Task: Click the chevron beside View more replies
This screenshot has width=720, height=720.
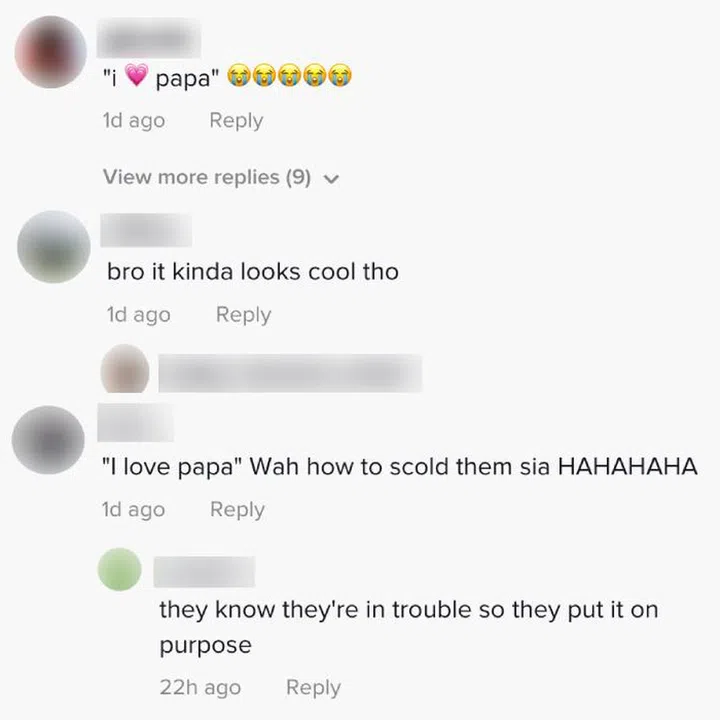Action: coord(331,179)
